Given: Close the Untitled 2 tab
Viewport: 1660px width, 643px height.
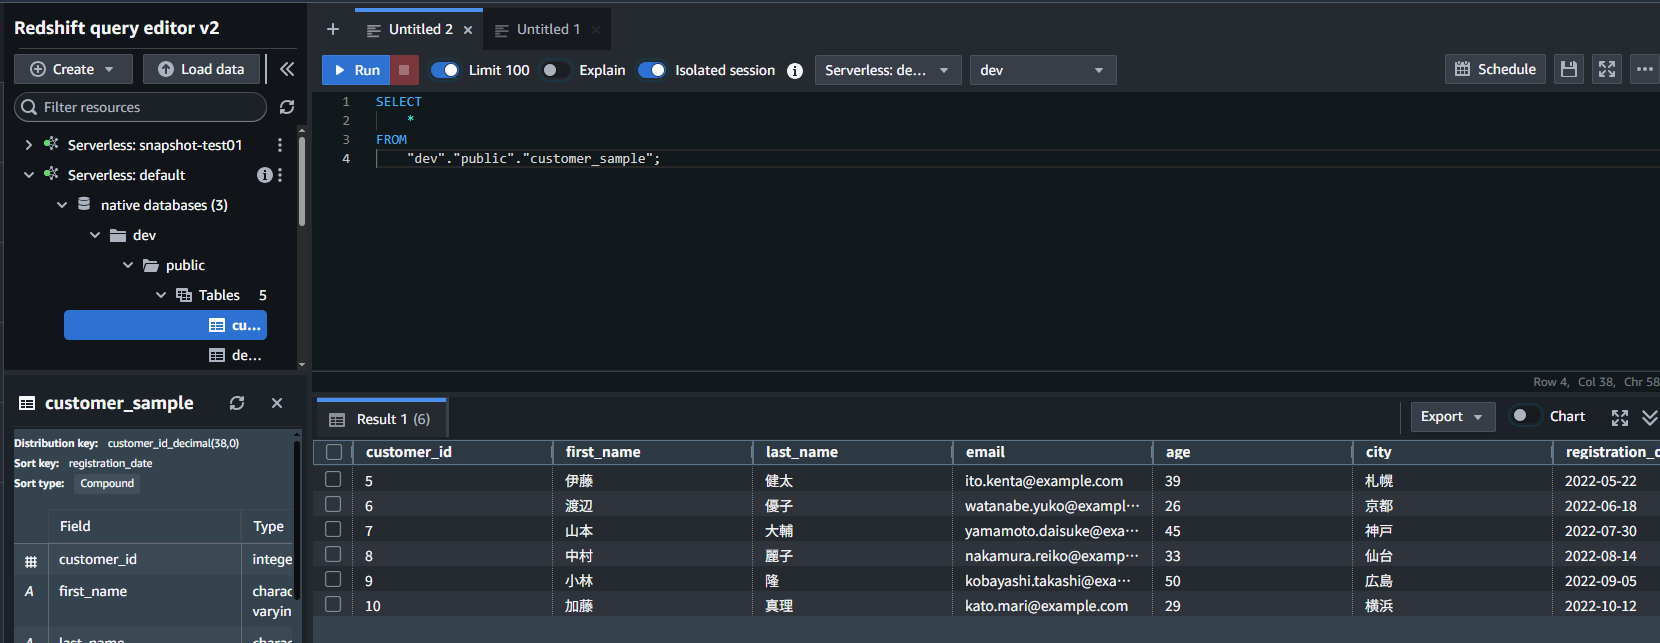Looking at the screenshot, I should [468, 30].
